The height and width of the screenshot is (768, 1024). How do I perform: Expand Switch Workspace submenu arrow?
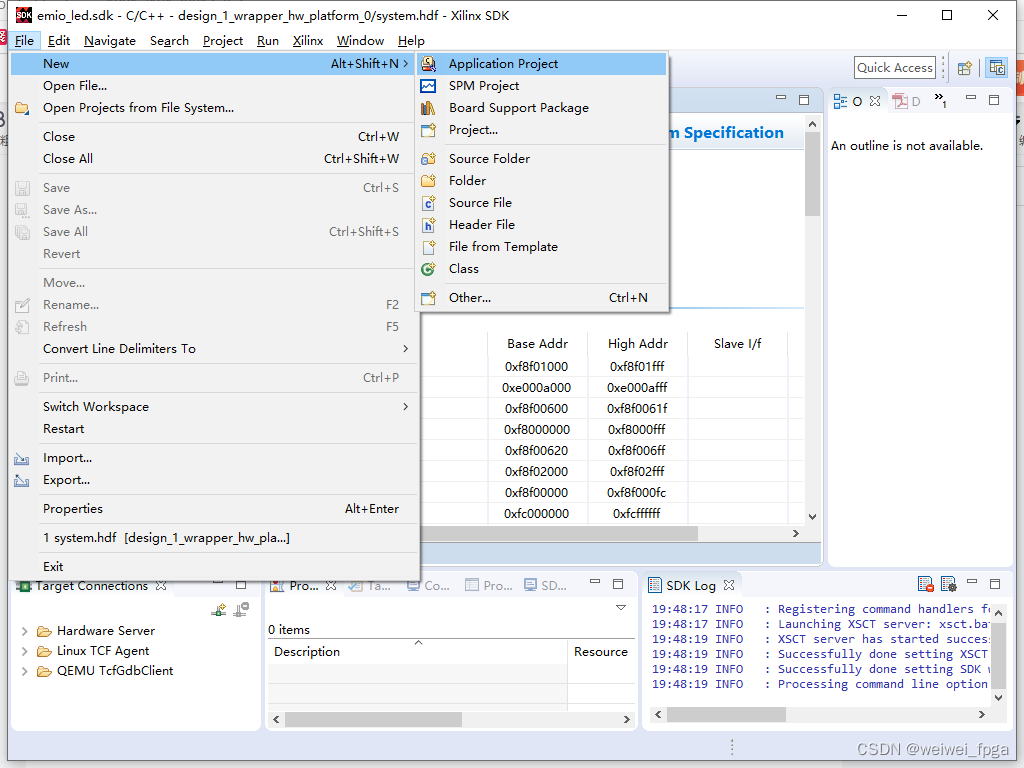click(406, 407)
